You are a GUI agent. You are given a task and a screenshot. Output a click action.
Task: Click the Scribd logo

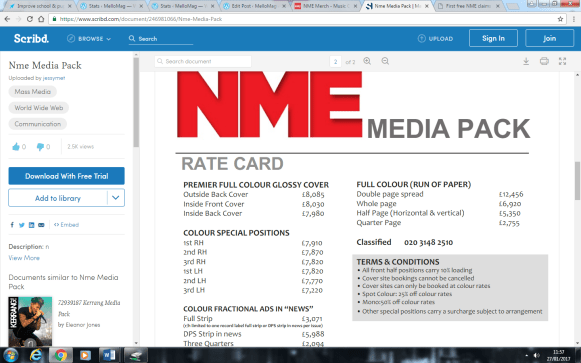31,39
